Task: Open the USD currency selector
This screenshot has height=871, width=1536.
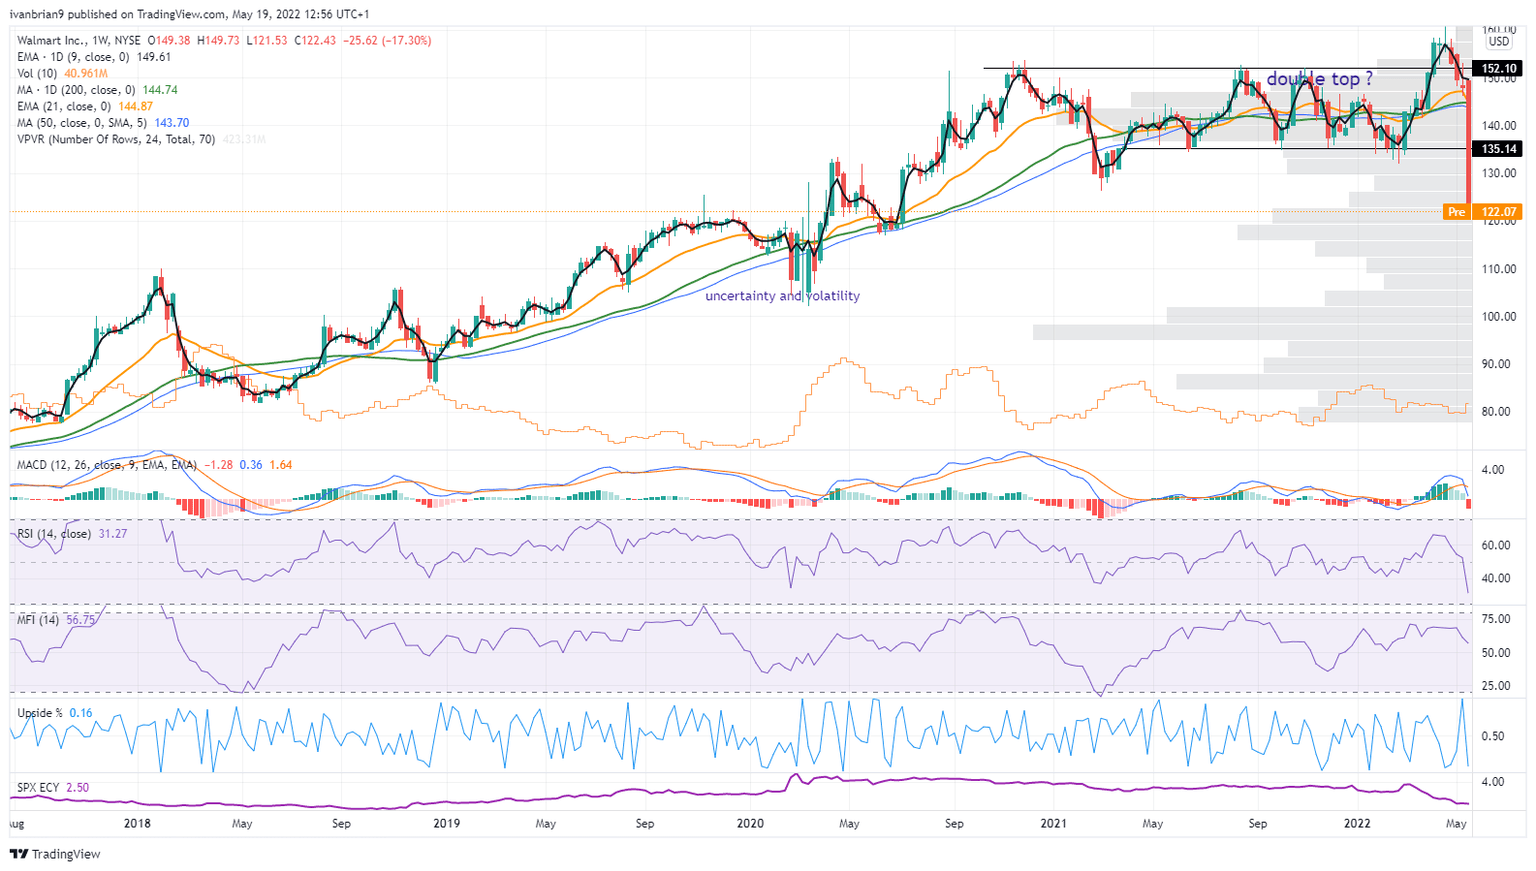Action: (x=1498, y=42)
